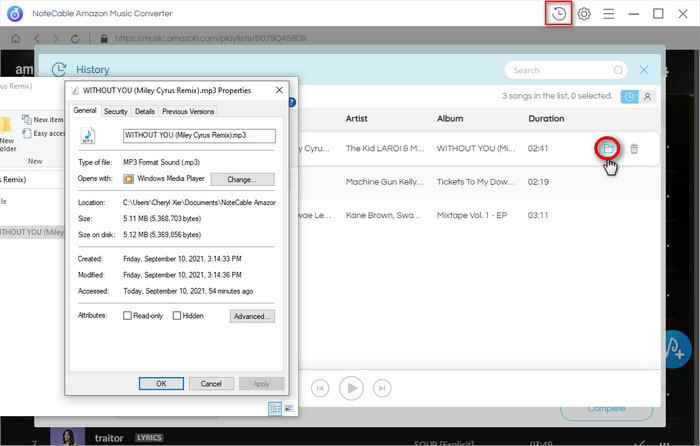
Task: Click the Change... button
Action: (242, 179)
